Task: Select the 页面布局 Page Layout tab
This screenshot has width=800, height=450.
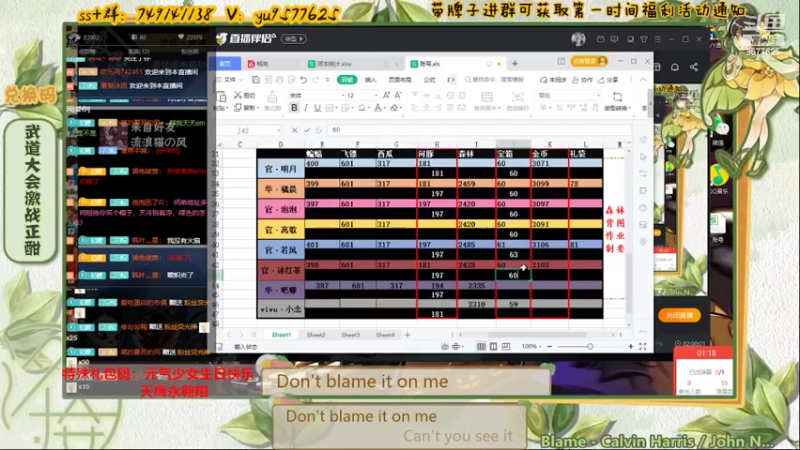Action: coord(399,80)
